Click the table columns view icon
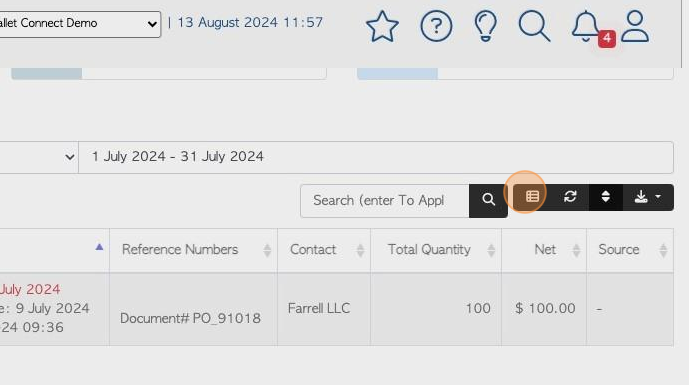The height and width of the screenshot is (385, 689). (532, 196)
